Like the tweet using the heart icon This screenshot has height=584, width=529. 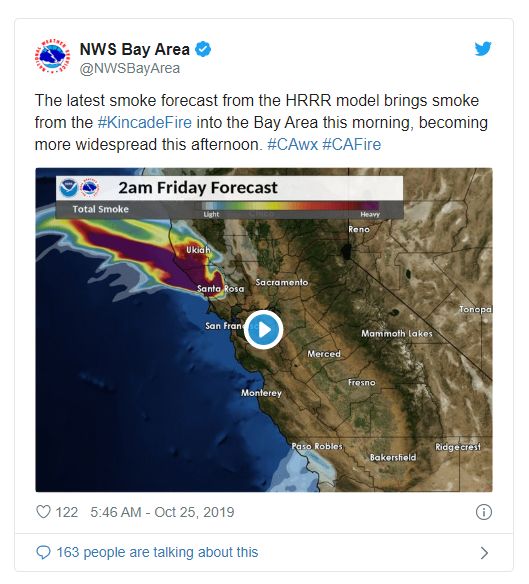43,512
